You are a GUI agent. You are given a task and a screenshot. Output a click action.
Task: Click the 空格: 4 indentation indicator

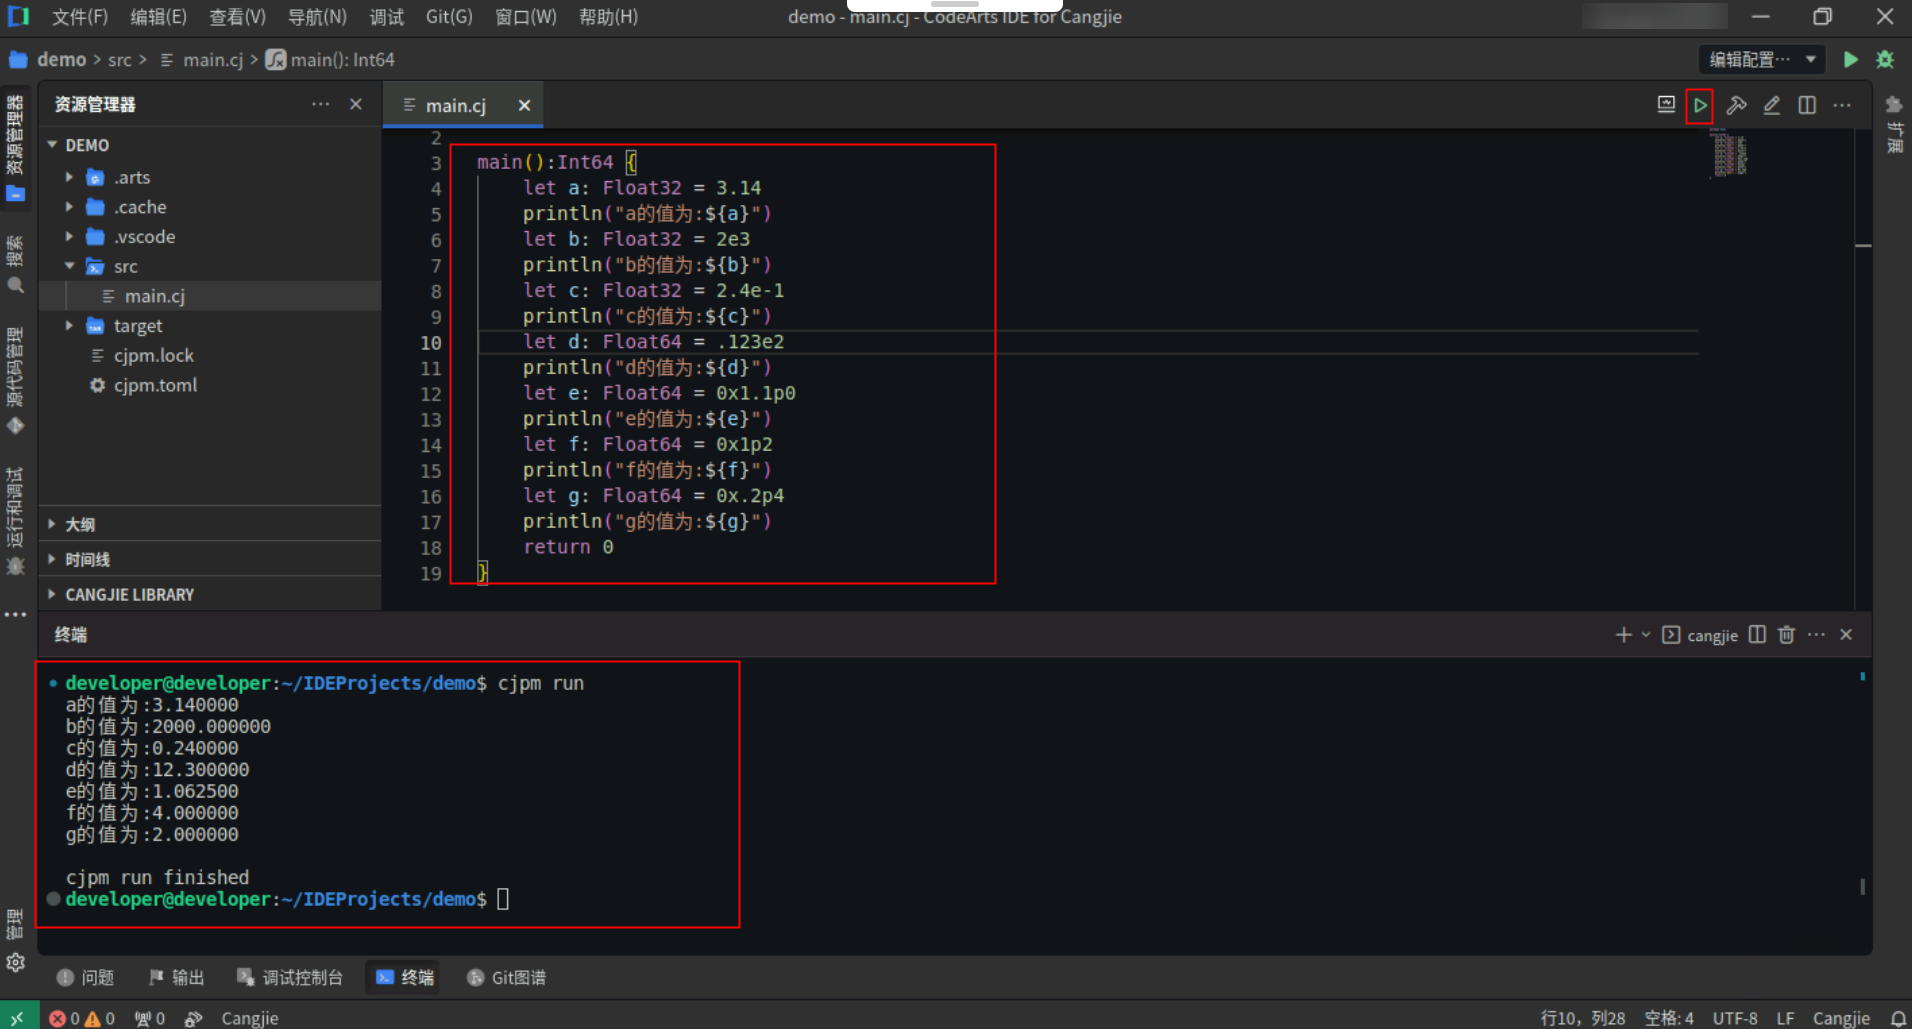pos(1669,1018)
